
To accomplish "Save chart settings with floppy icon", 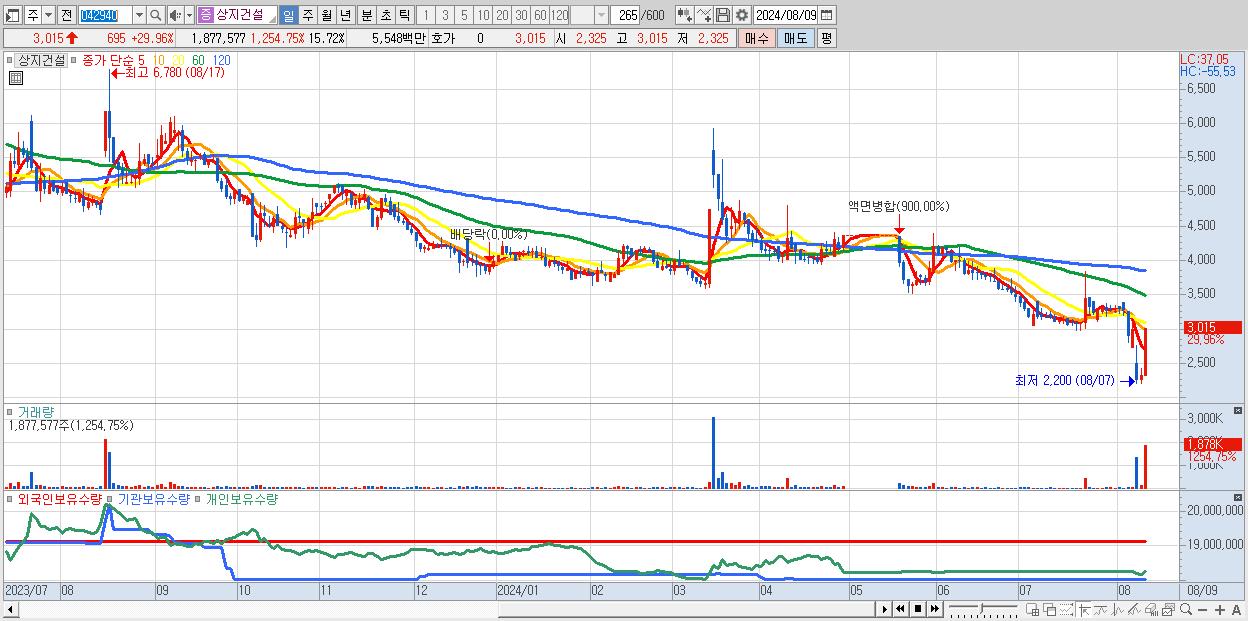I will tap(723, 15).
